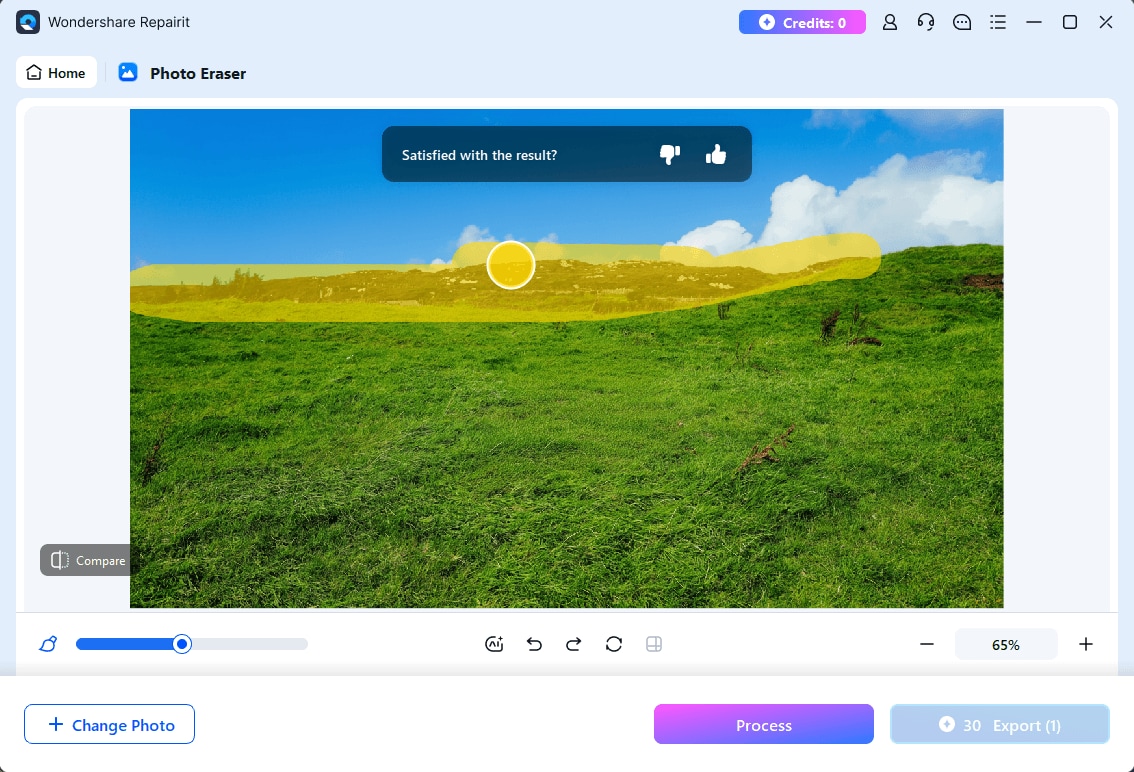This screenshot has height=772, width=1134.
Task: Go to the Home tab
Action: pyautogui.click(x=56, y=72)
